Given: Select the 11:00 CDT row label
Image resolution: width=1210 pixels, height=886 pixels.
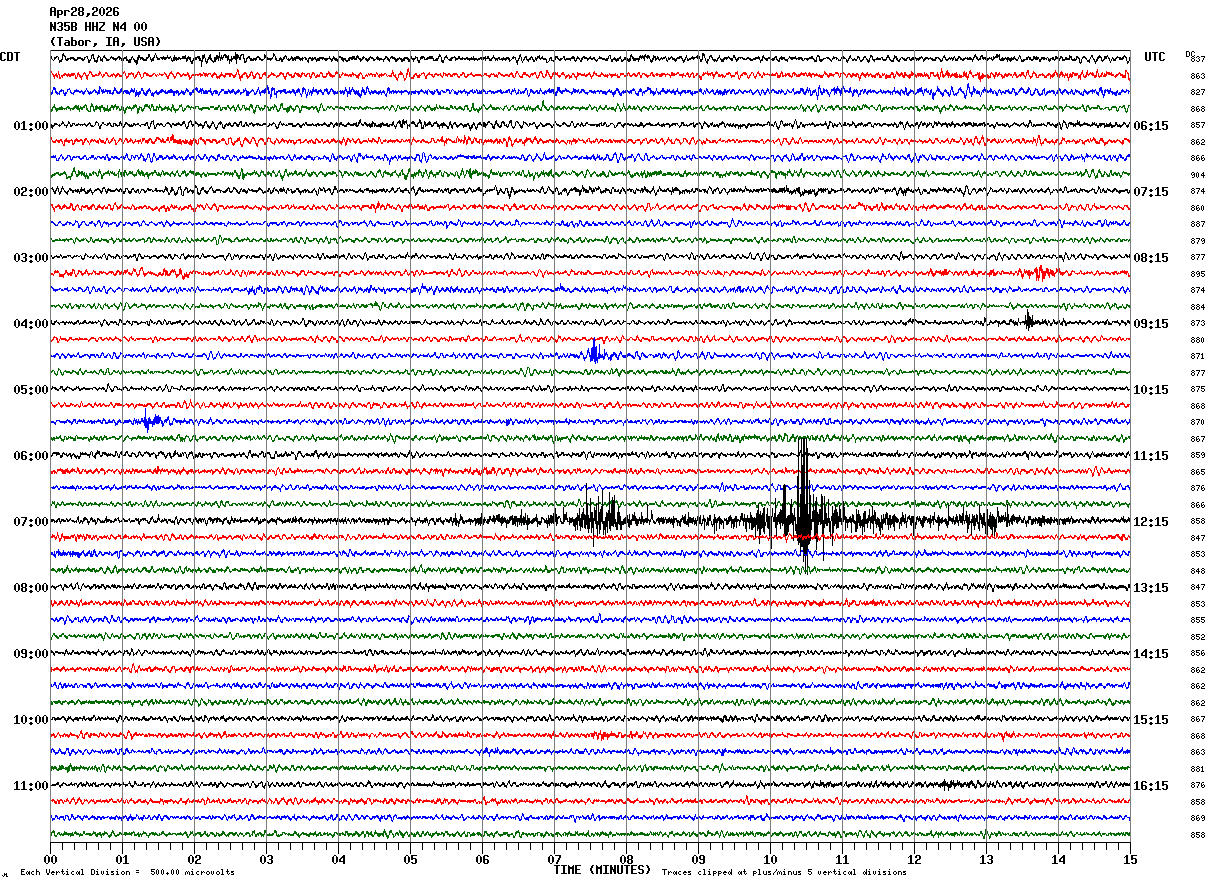Looking at the screenshot, I should point(31,786).
